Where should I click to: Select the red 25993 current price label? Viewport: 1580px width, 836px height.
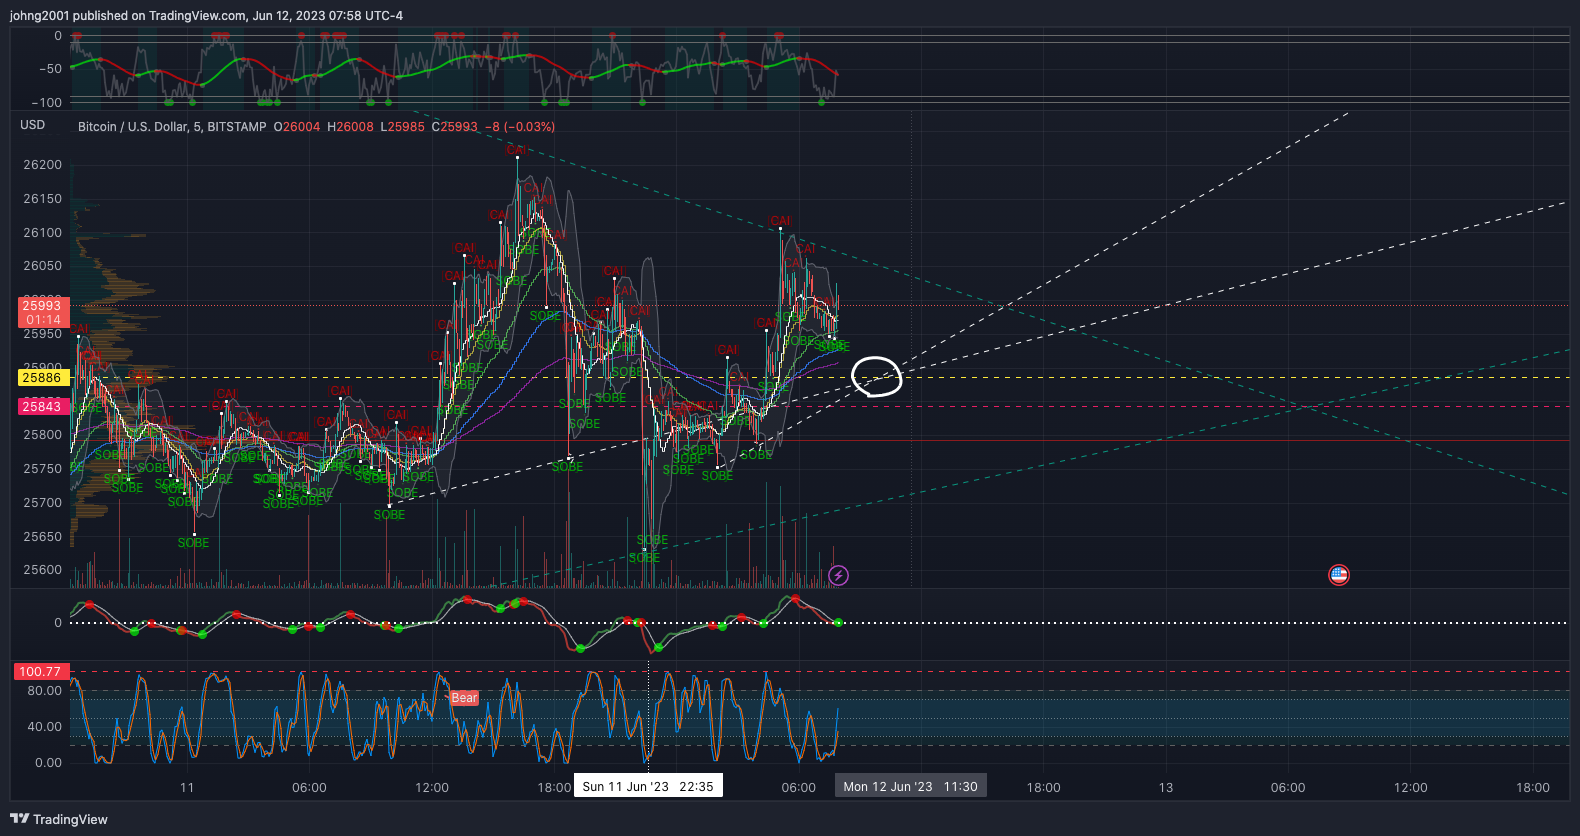click(x=42, y=305)
